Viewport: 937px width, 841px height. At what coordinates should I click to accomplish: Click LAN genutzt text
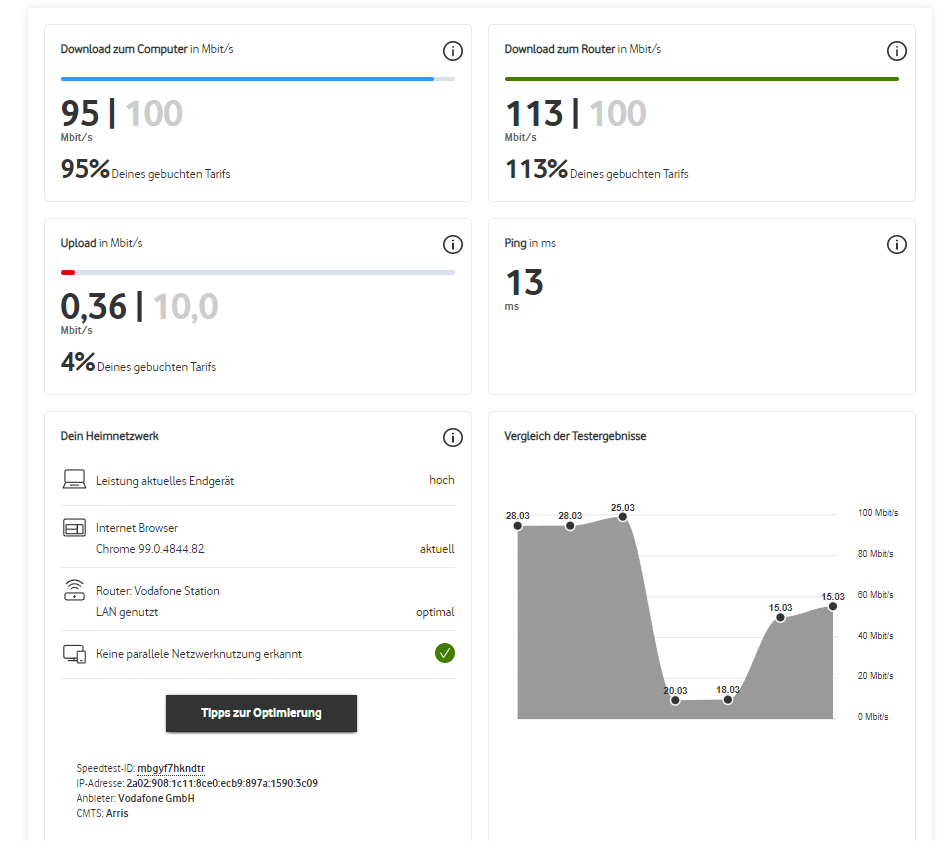(127, 612)
